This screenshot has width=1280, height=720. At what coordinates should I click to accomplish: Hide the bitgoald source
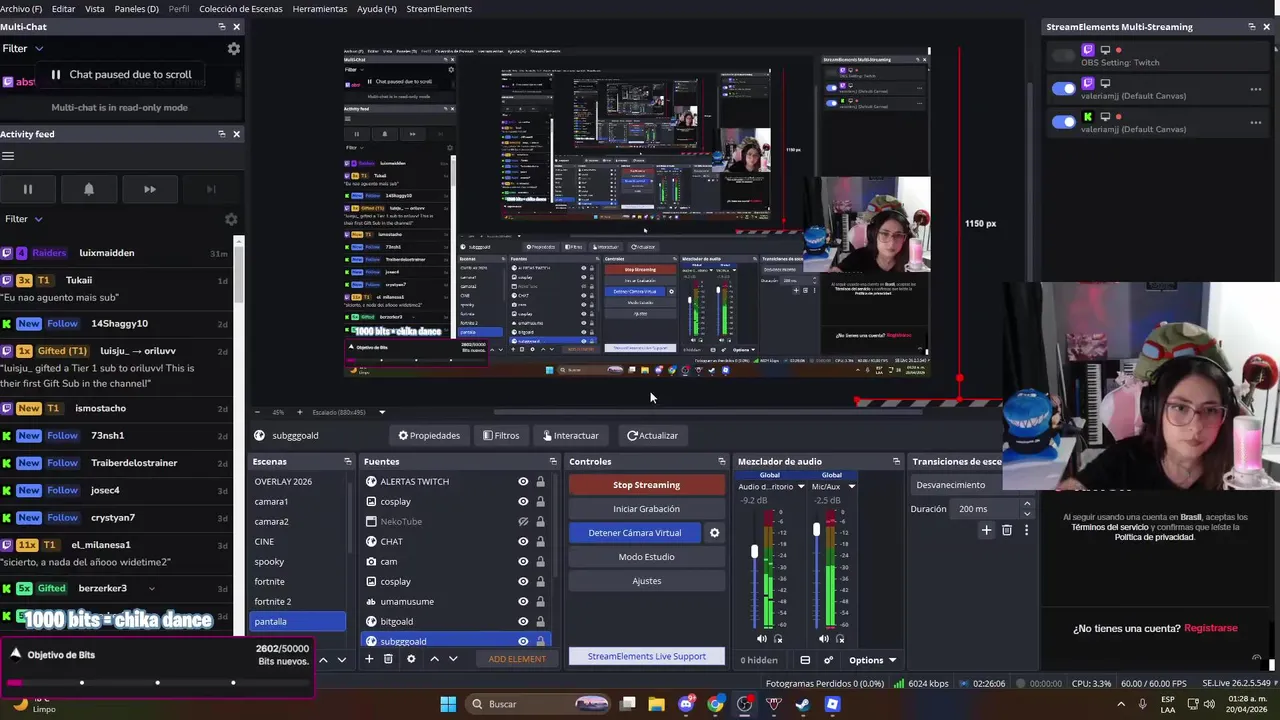pos(523,621)
